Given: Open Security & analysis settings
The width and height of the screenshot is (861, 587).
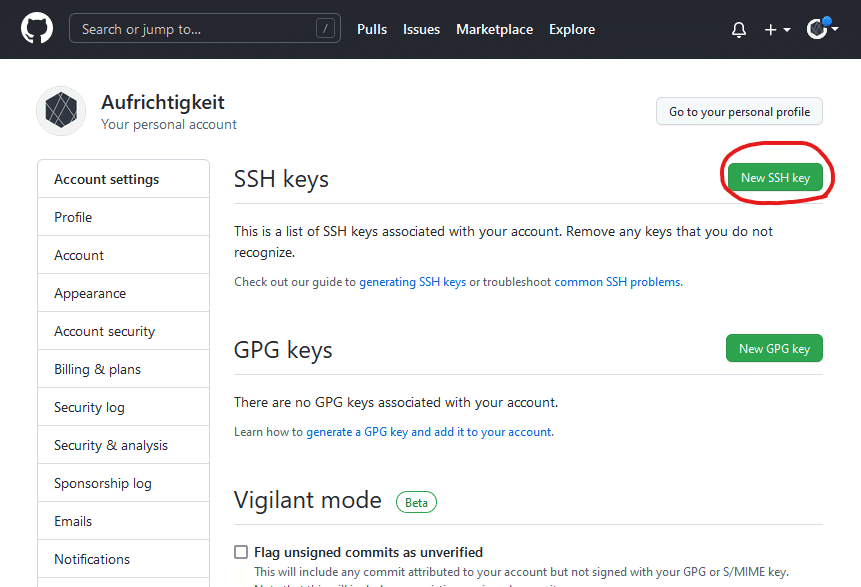Looking at the screenshot, I should [124, 445].
